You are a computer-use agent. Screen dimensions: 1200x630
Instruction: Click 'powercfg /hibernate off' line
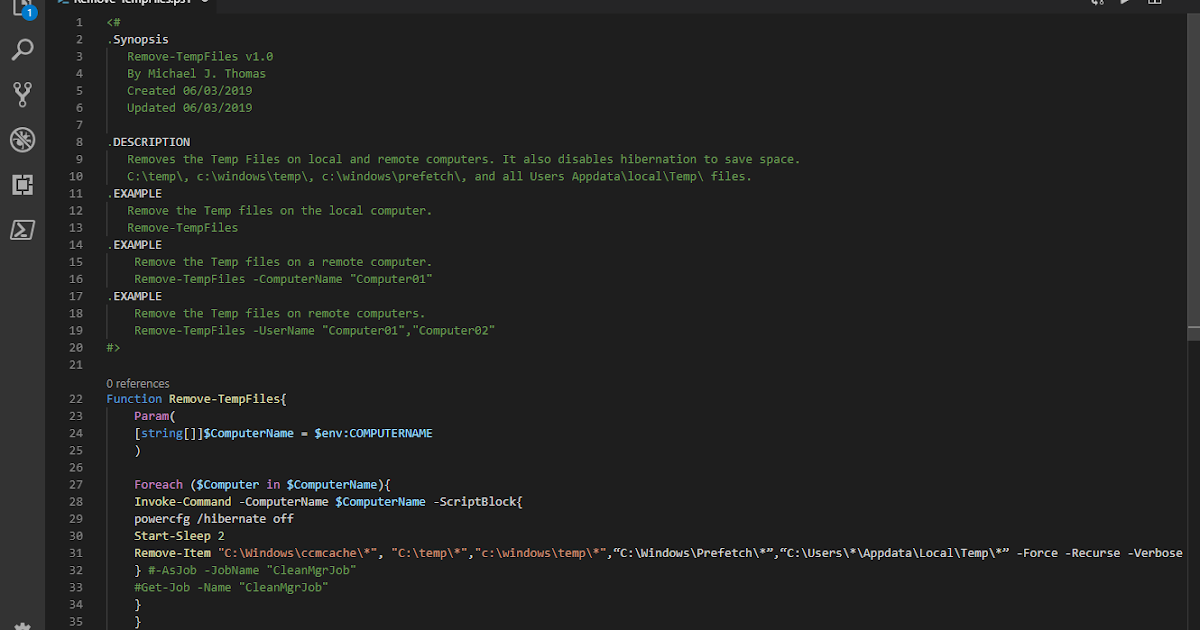(x=213, y=519)
